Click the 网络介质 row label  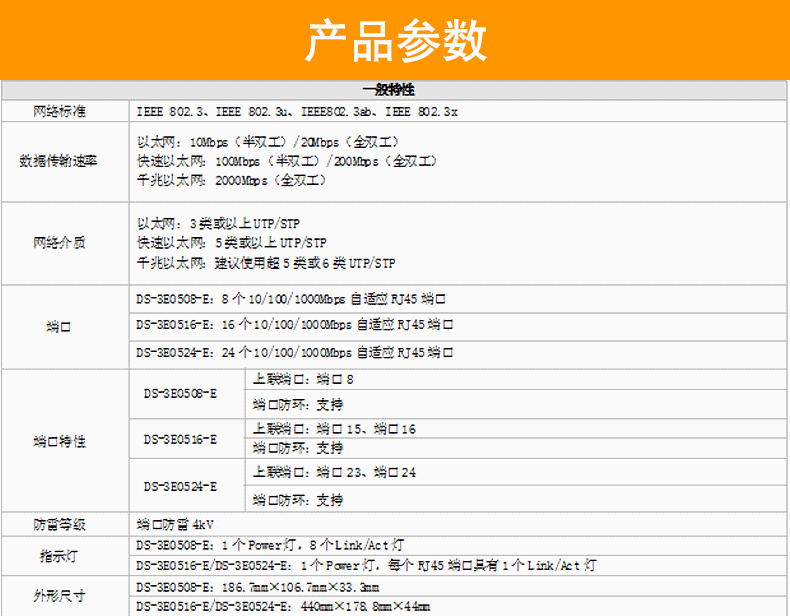59,243
